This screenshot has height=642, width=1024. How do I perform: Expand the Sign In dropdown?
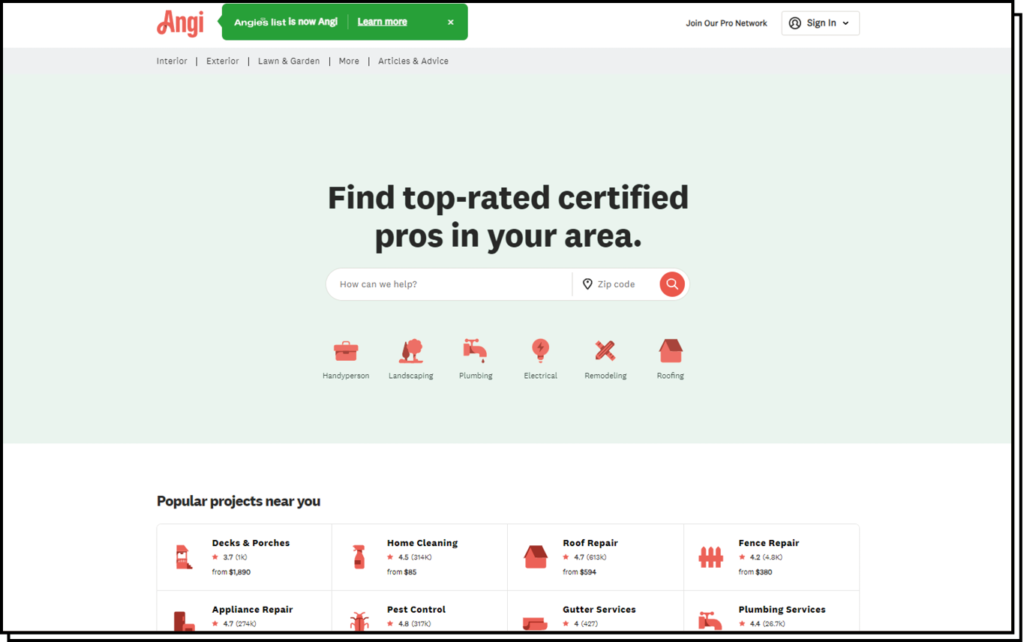(820, 23)
